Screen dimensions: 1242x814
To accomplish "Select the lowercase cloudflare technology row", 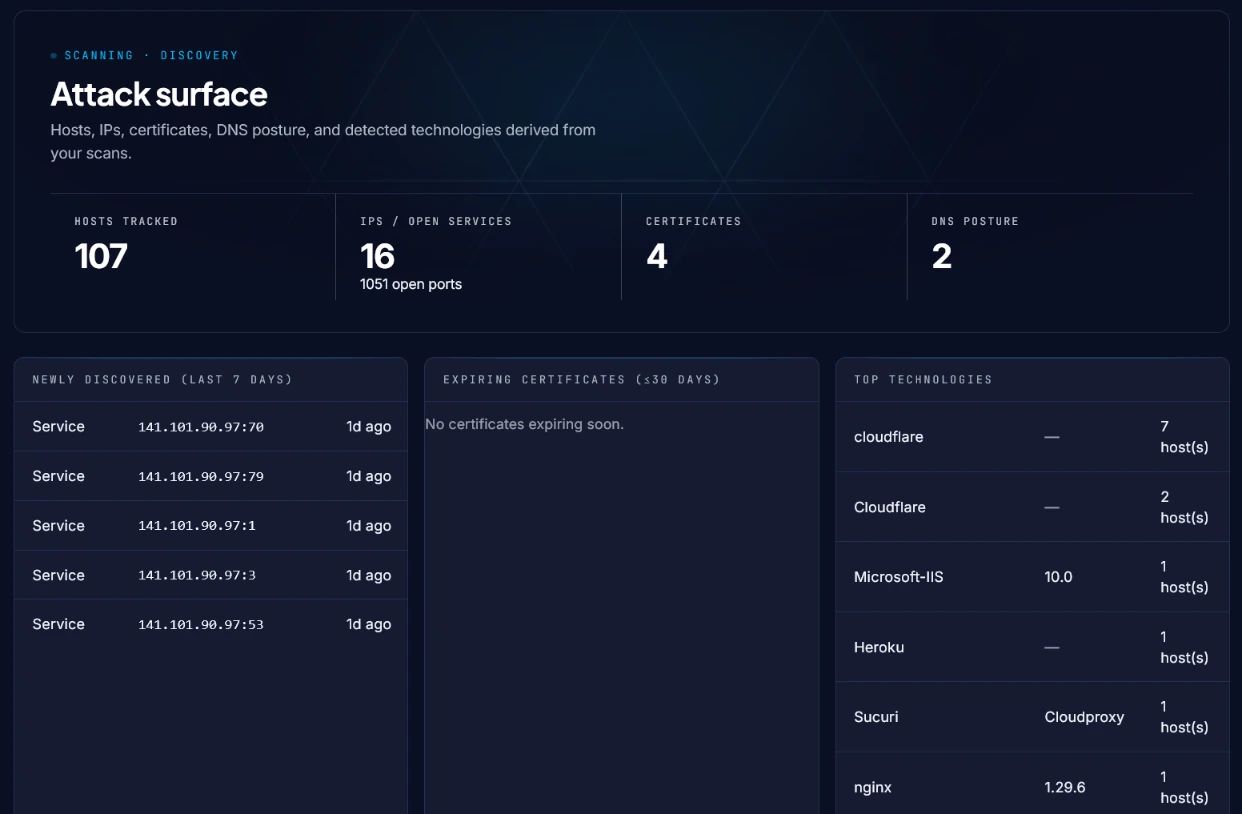I will 1032,437.
